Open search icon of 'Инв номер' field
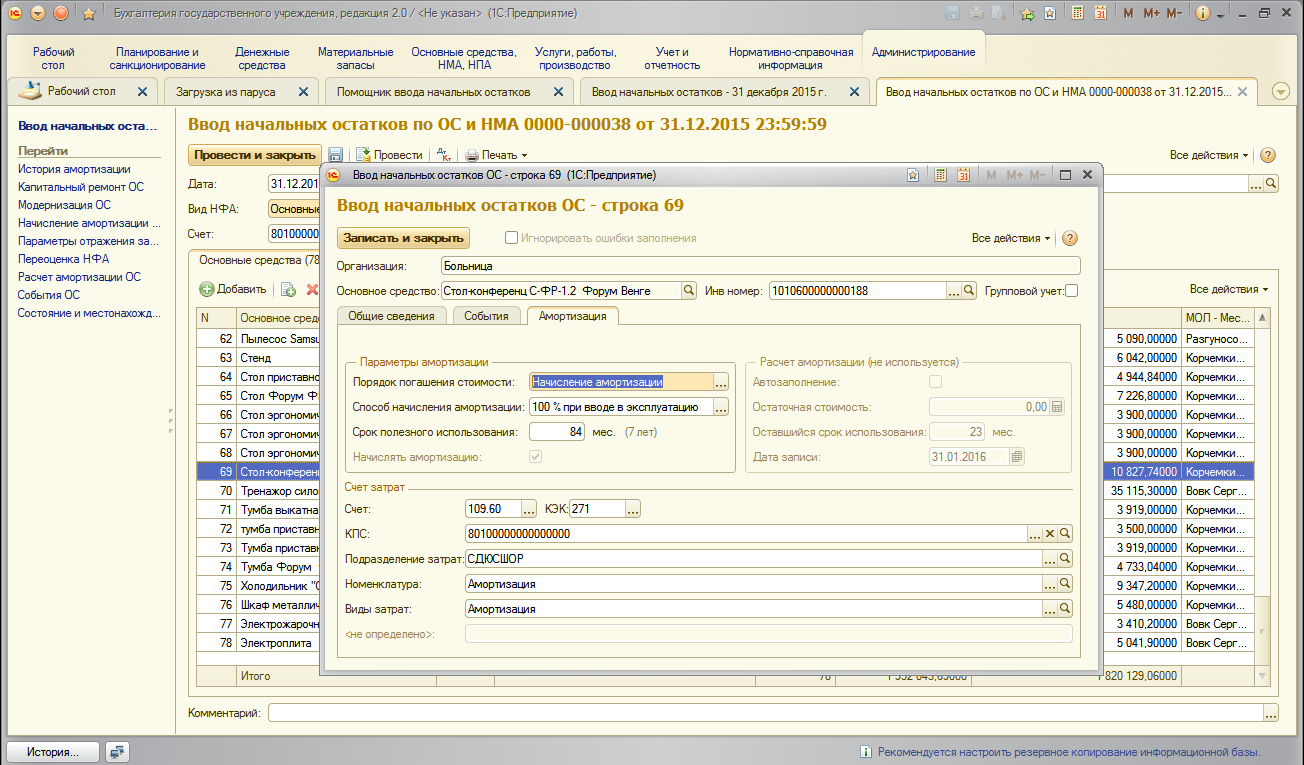This screenshot has height=765, width=1304. (970, 291)
